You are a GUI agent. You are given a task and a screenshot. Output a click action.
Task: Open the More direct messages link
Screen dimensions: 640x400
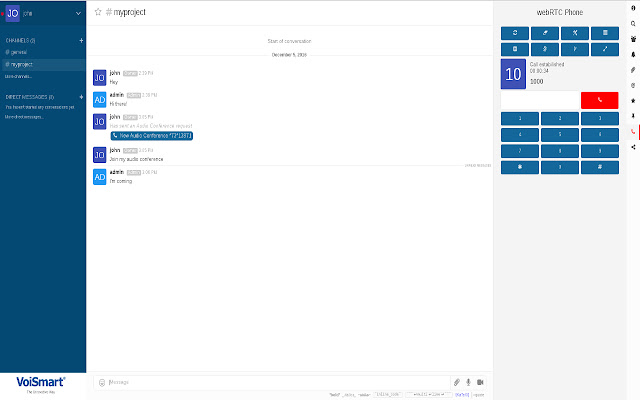24,117
